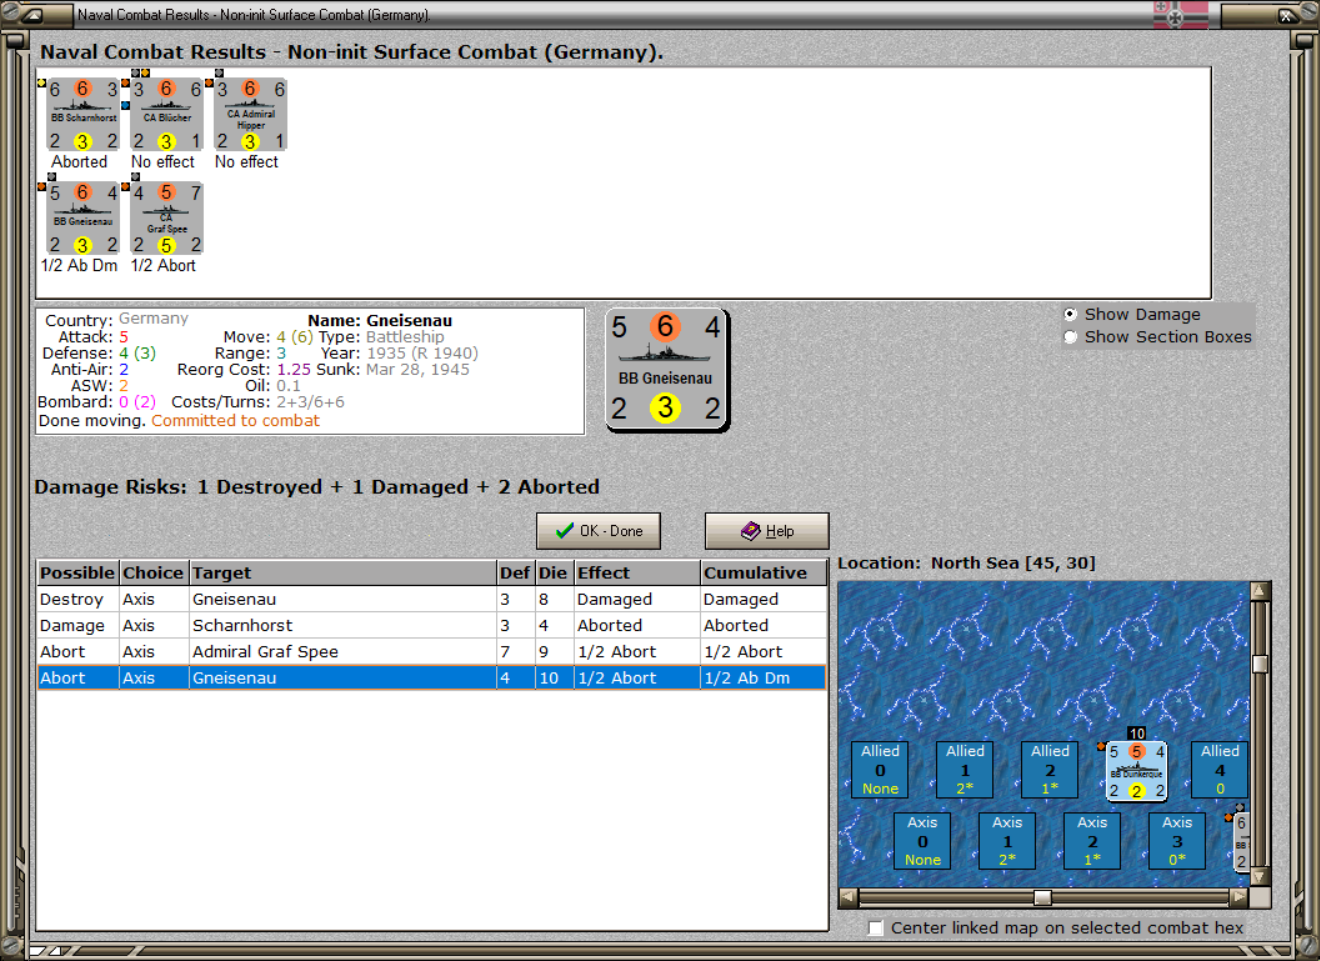The height and width of the screenshot is (961, 1320).
Task: Select the BB Gneisenau counter in results
Action: [x=83, y=218]
